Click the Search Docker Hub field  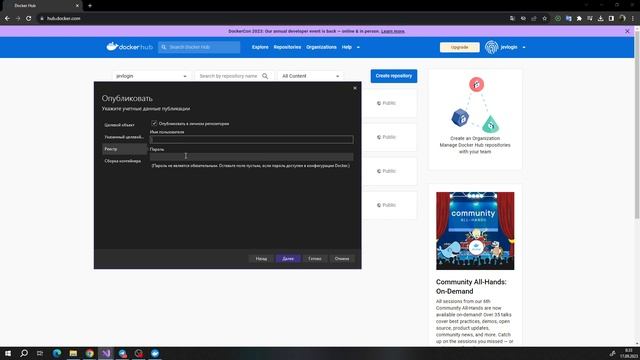click(199, 47)
